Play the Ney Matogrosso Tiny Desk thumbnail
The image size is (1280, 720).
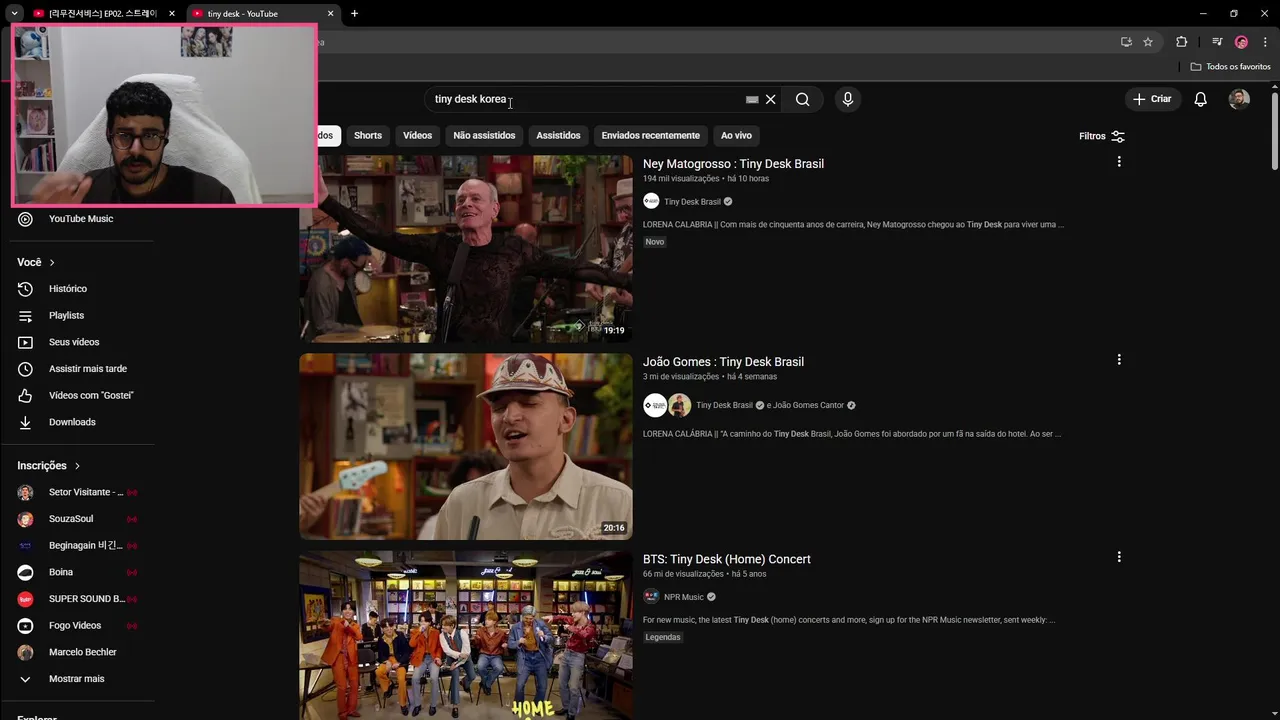(466, 249)
